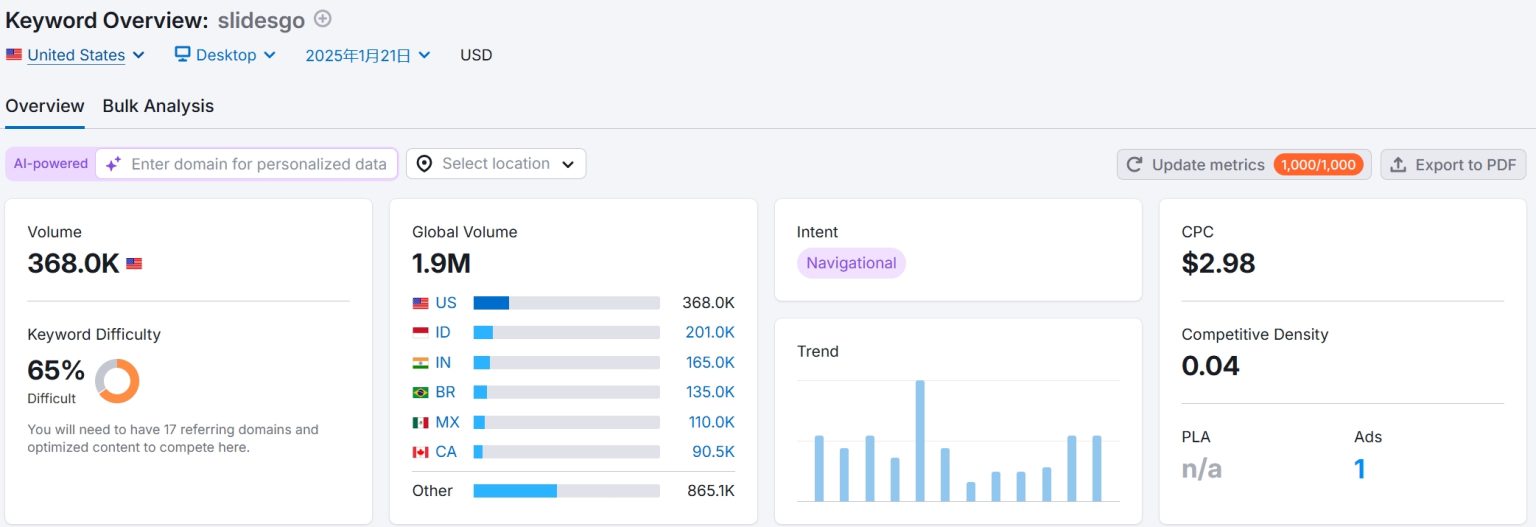1536x527 pixels.
Task: Click the AI sparkle icon in domain field
Action: click(x=114, y=164)
